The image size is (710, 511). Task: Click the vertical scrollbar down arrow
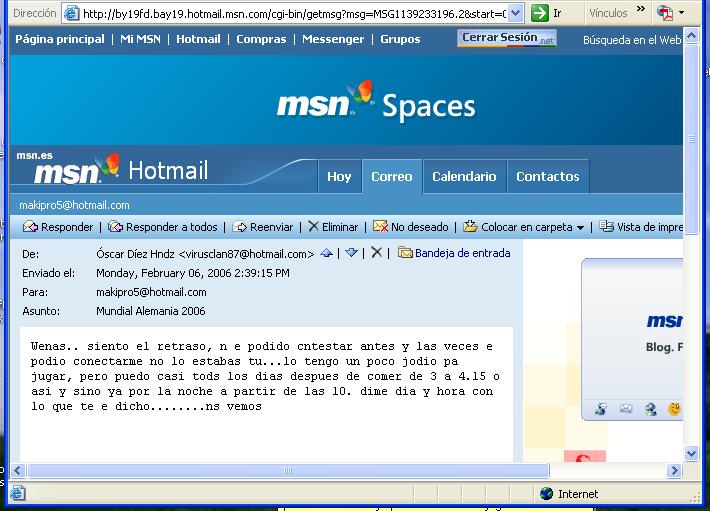[691, 453]
